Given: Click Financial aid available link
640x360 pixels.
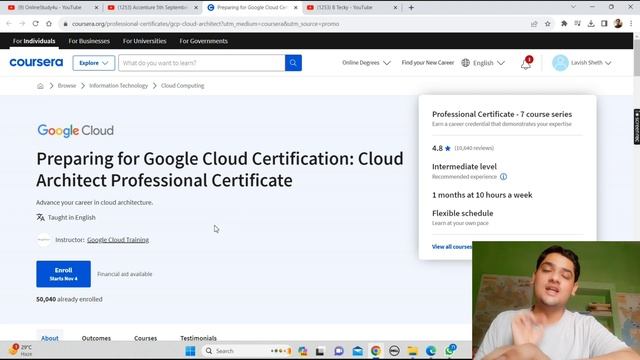Looking at the screenshot, I should pos(124,274).
